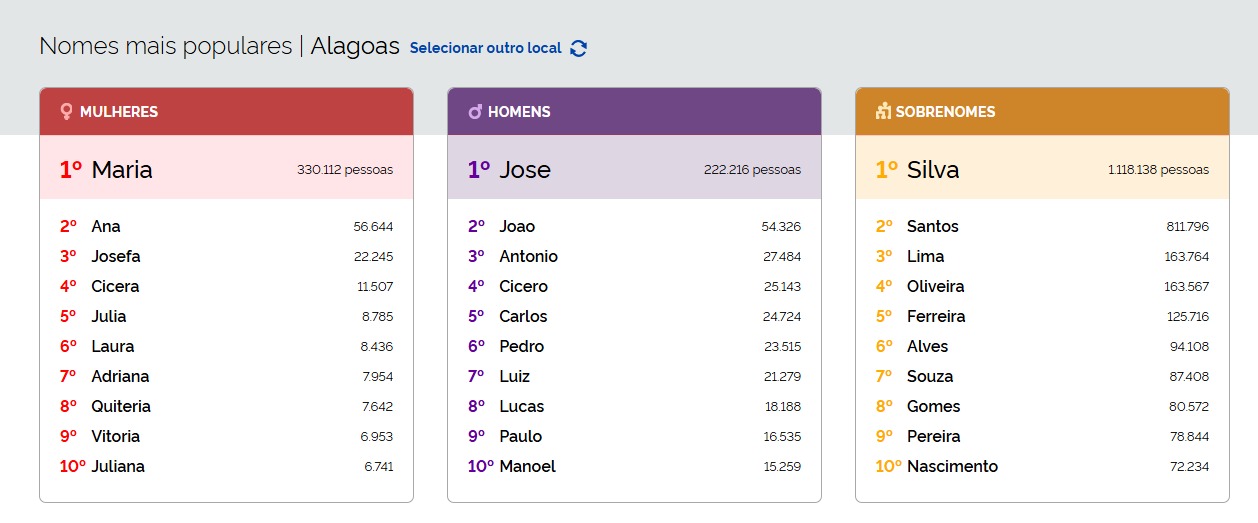Click the refresh icon beside Selecionar outro local
This screenshot has width=1258, height=523.
(578, 48)
